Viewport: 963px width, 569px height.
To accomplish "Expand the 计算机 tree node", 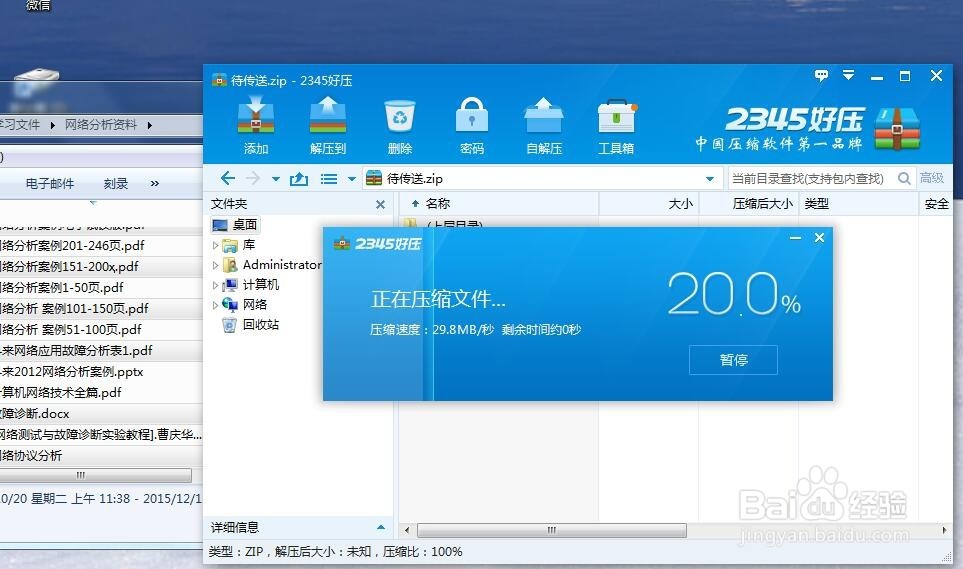I will pos(216,285).
